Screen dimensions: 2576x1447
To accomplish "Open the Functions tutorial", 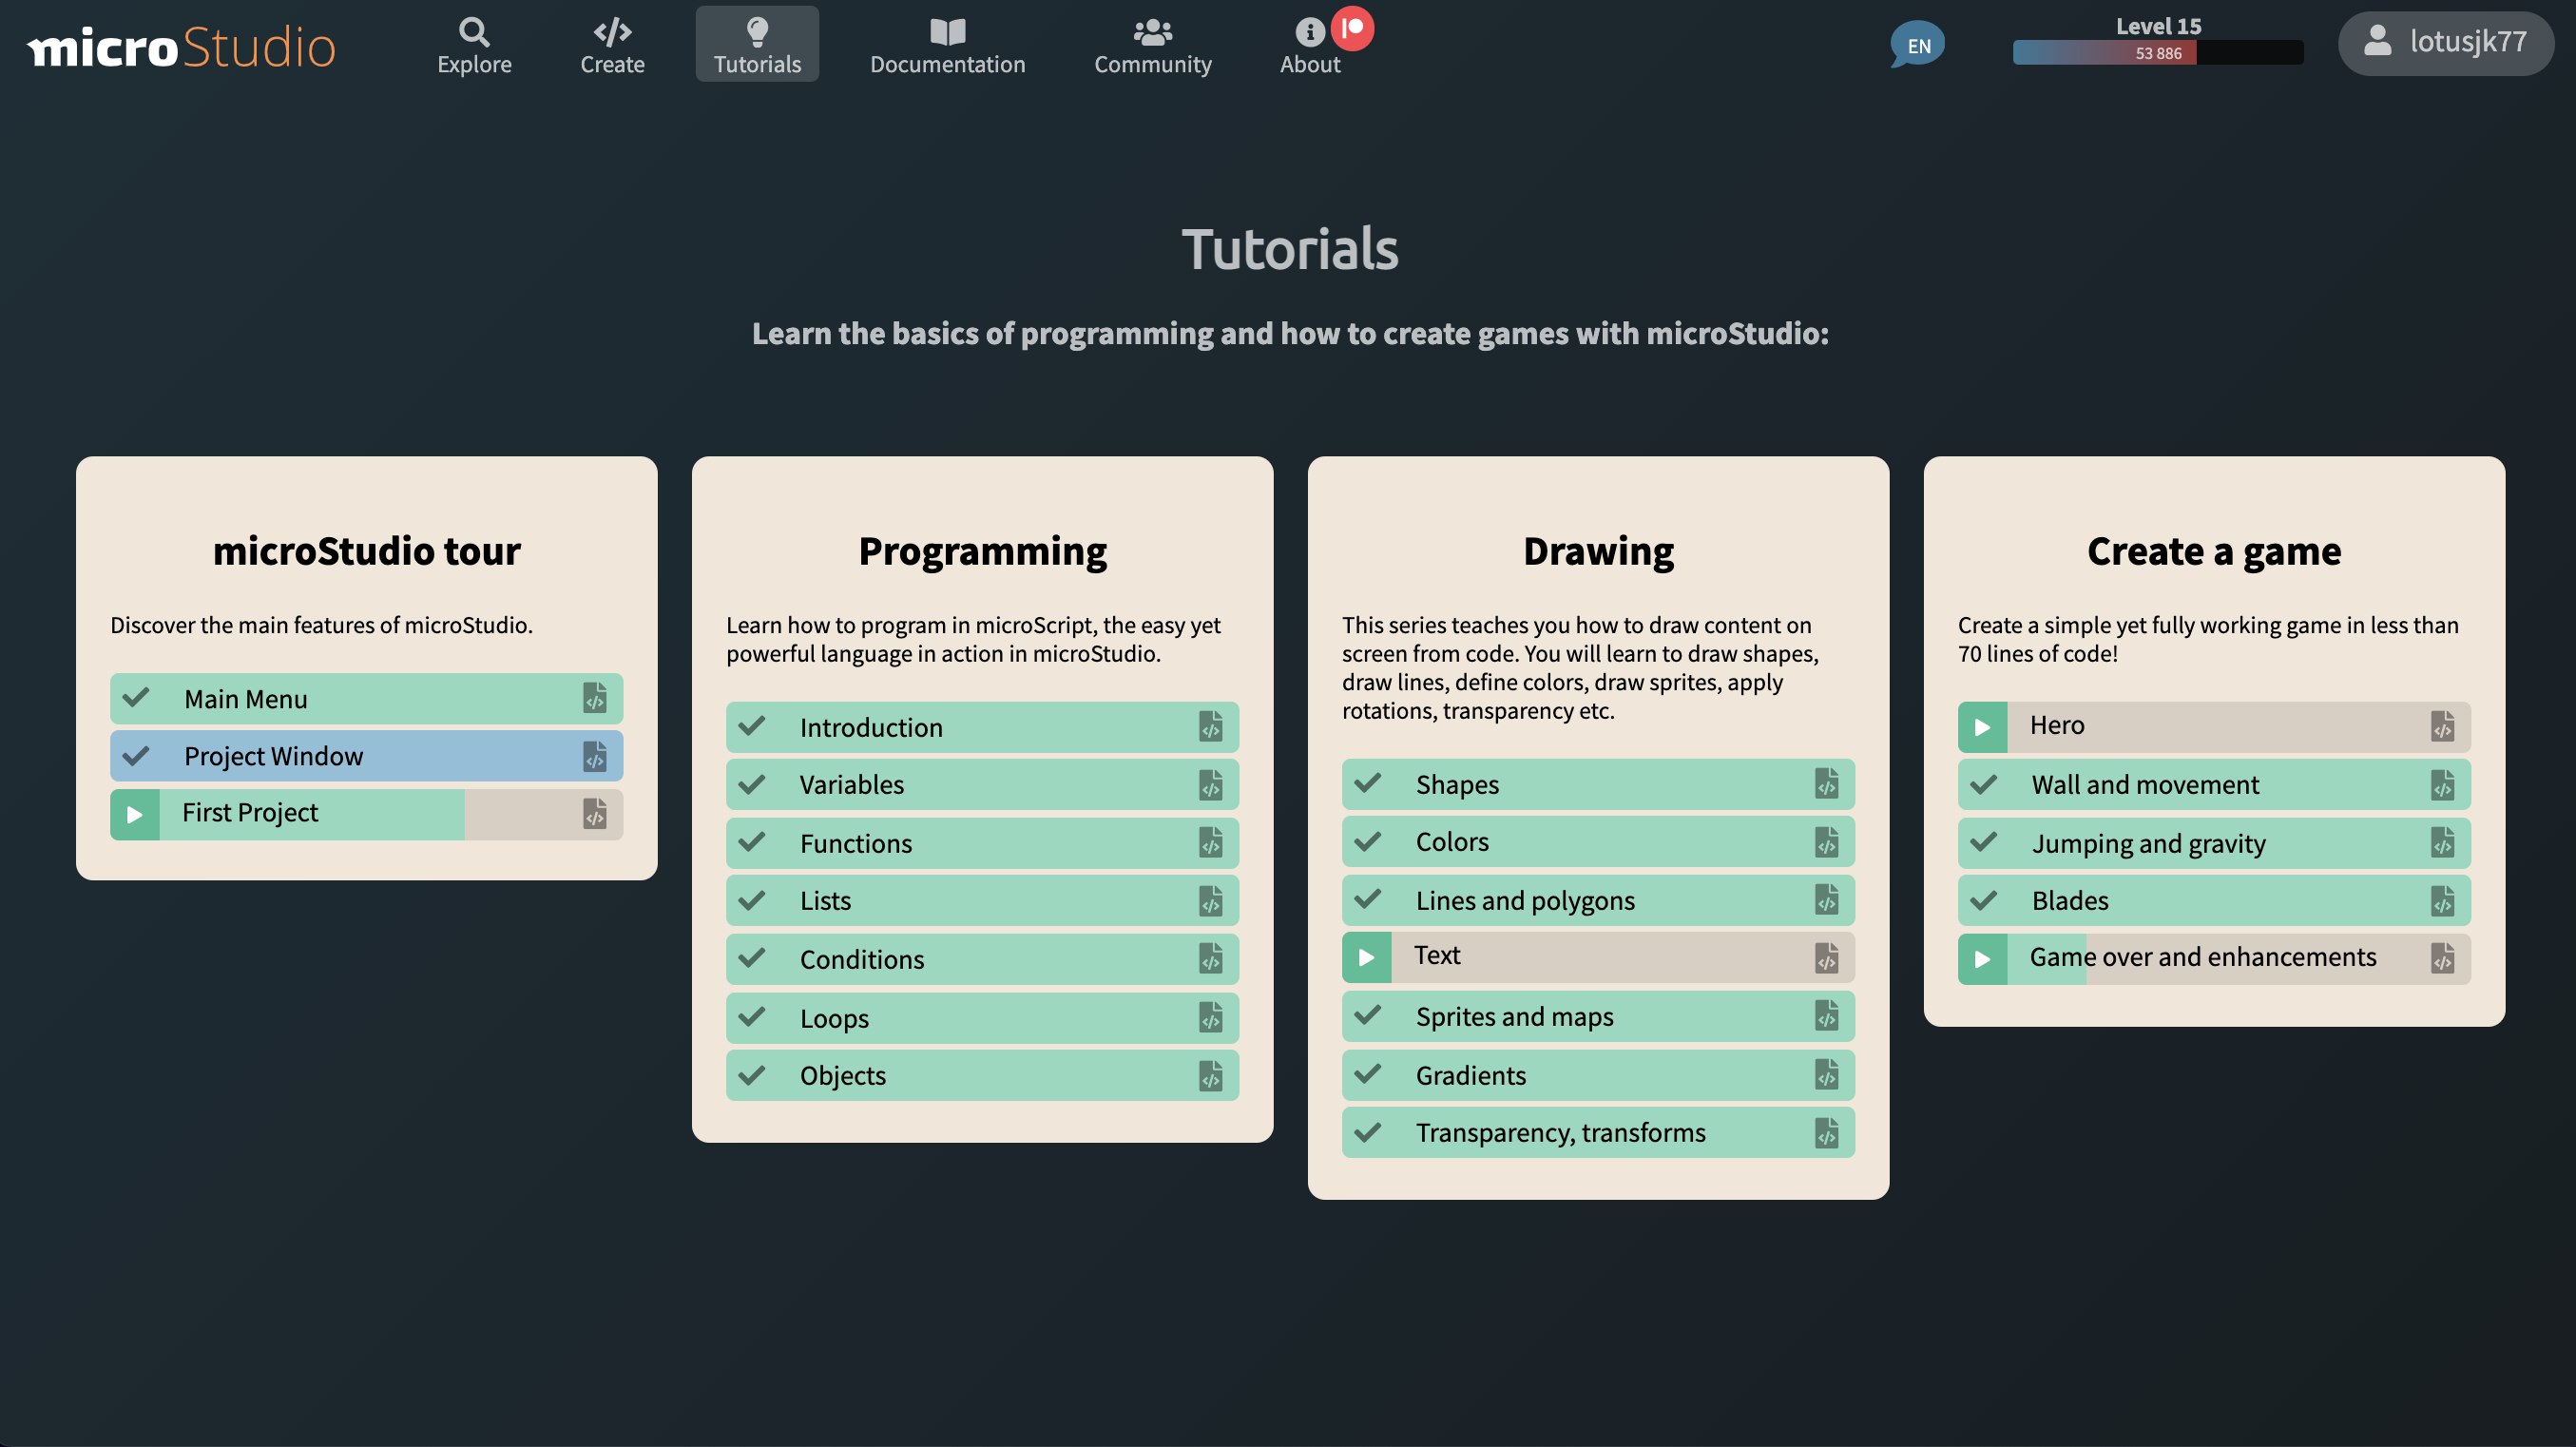I will click(982, 843).
